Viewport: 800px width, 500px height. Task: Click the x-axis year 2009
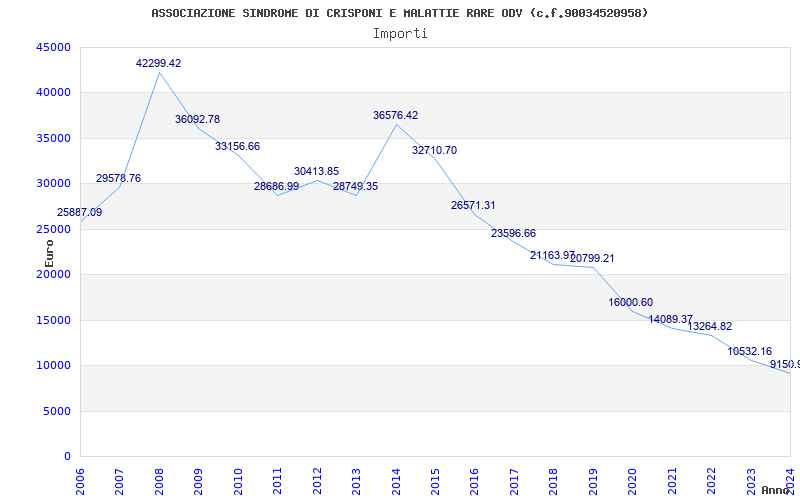pos(198,481)
